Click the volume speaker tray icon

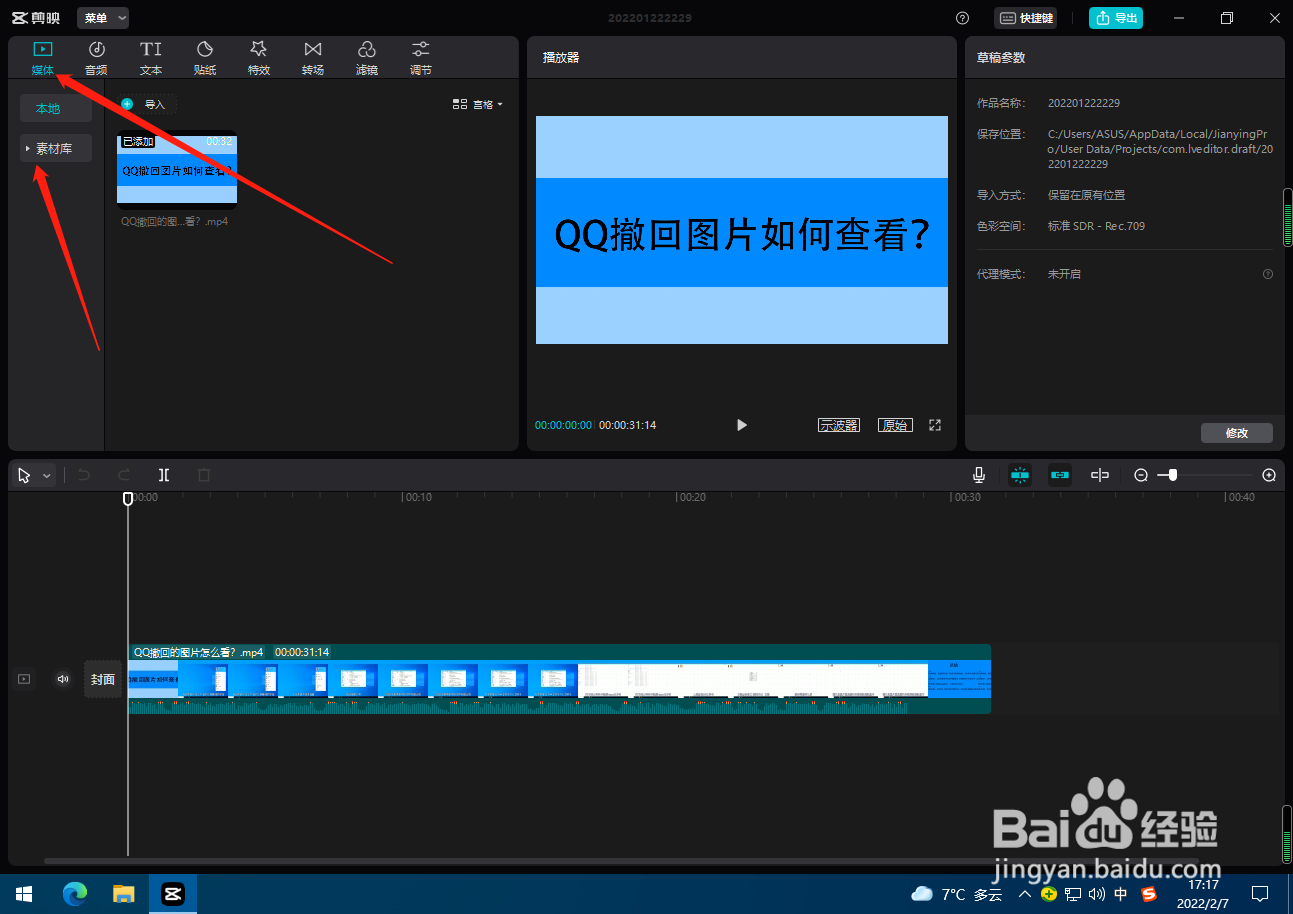(1097, 894)
